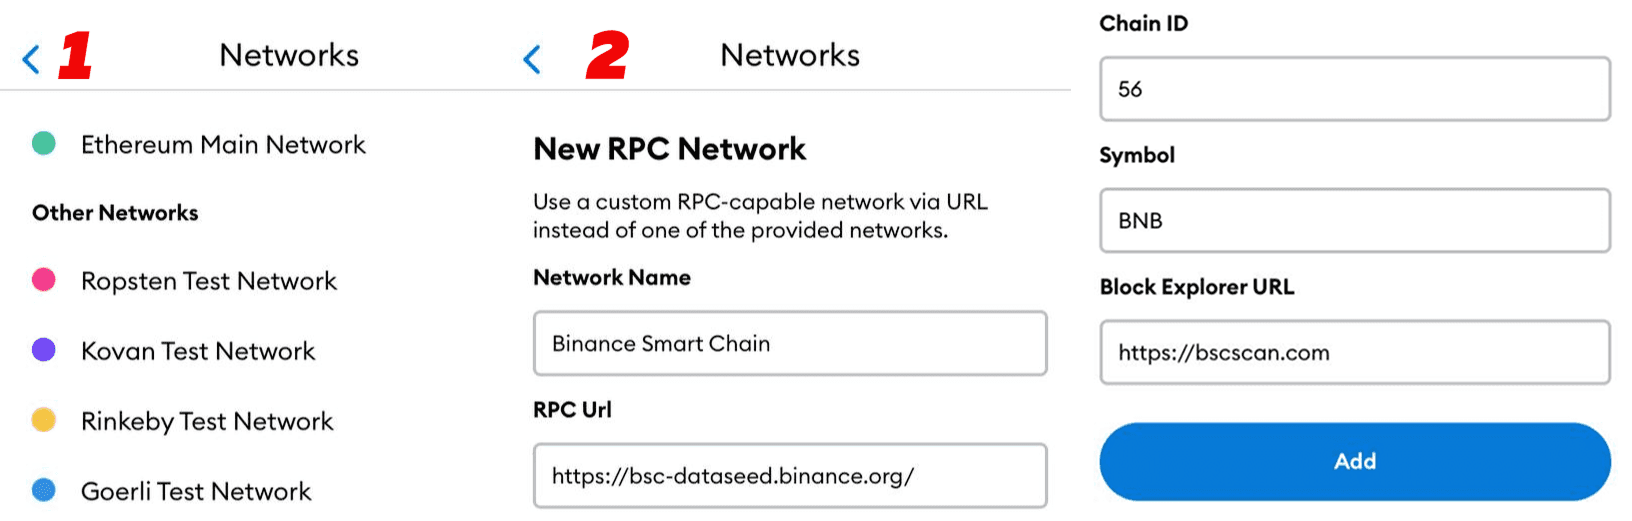Click the New RPC Network heading
Image resolution: width=1632 pixels, height=521 pixels.
(669, 149)
